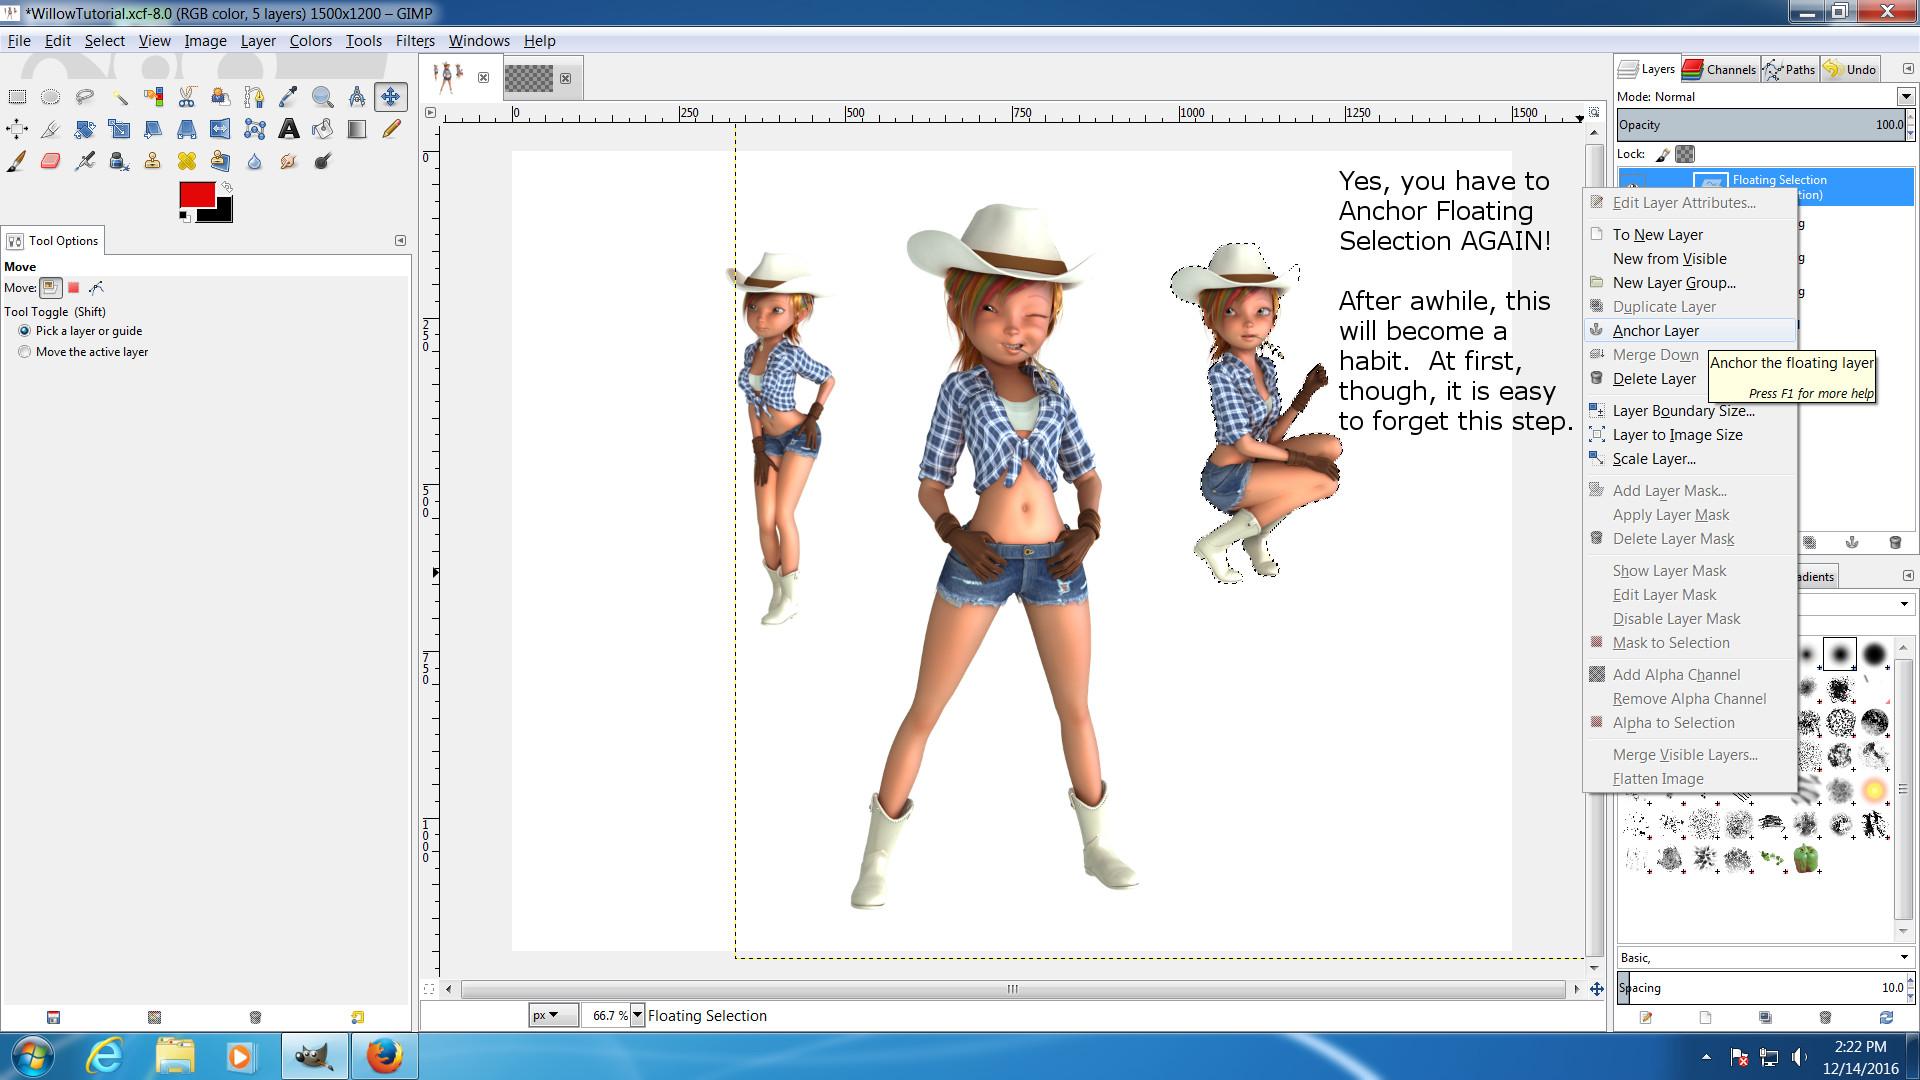The height and width of the screenshot is (1080, 1920).
Task: Select the Pencil tool
Action: pos(390,129)
